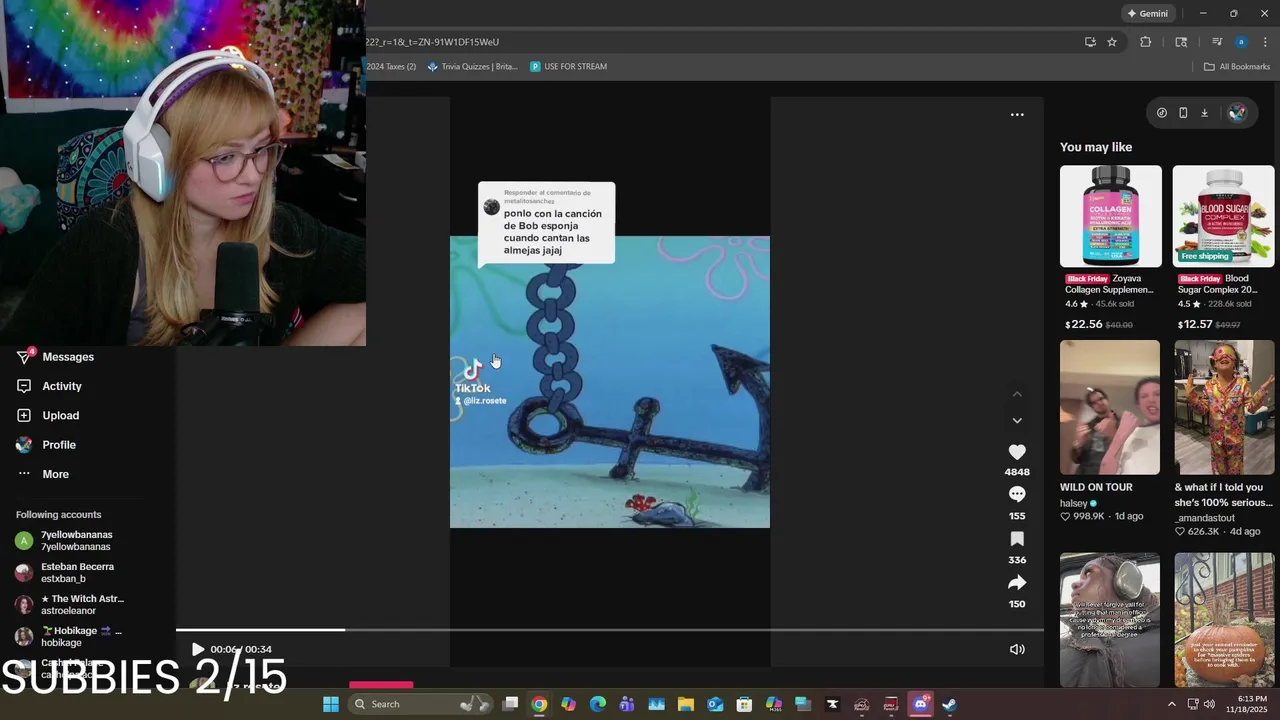The height and width of the screenshot is (720, 1280).
Task: Open the WILD ON TOUR video by halsey
Action: (1110, 407)
